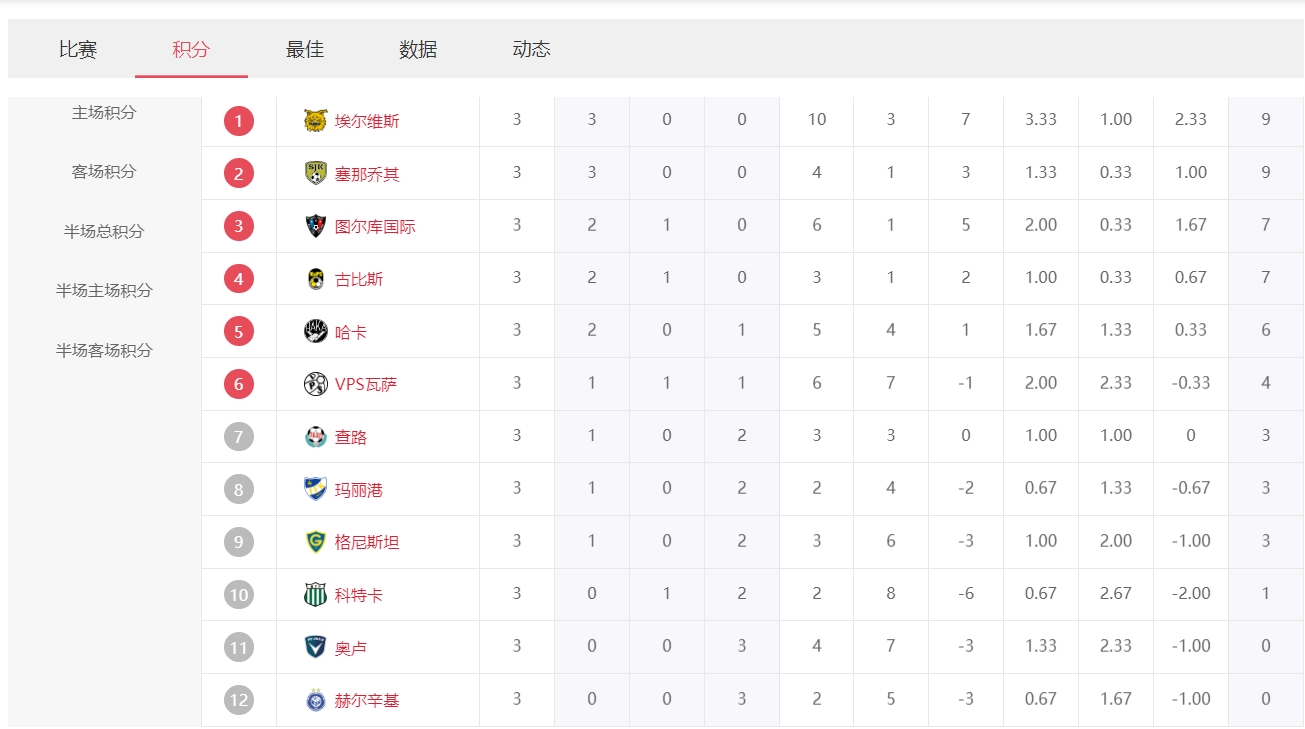This screenshot has height=729, width=1305.
Task: Switch to the 比赛 tab
Action: click(78, 50)
